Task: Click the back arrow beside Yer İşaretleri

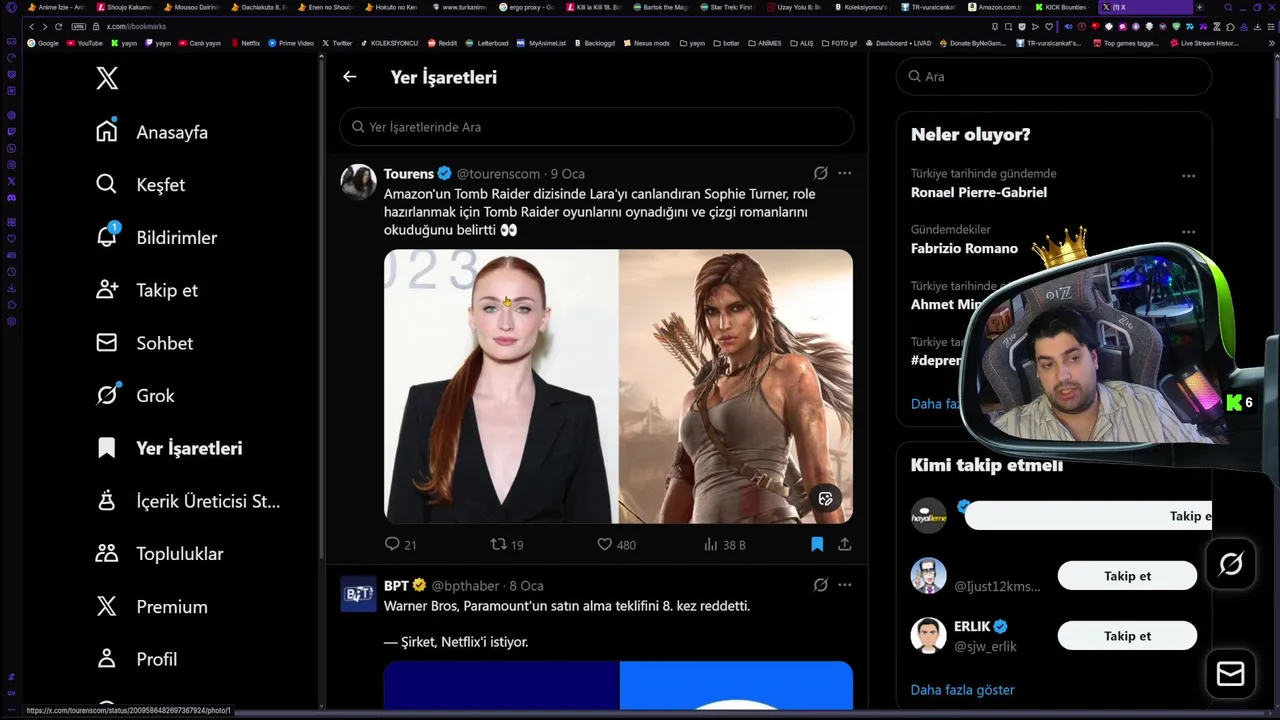Action: pos(349,77)
